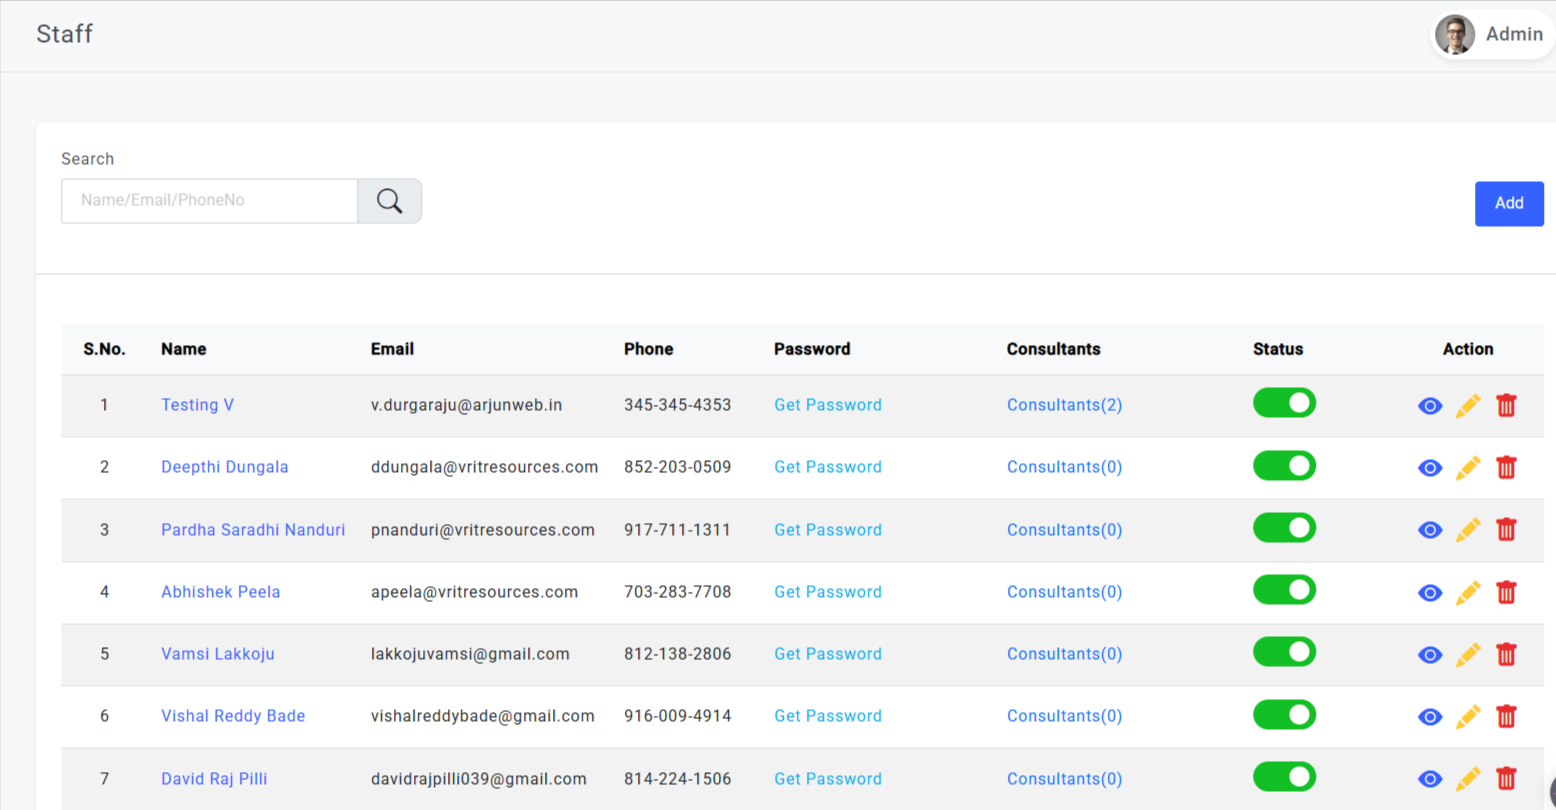Click the pencil icon for Testing V

pyautogui.click(x=1468, y=406)
